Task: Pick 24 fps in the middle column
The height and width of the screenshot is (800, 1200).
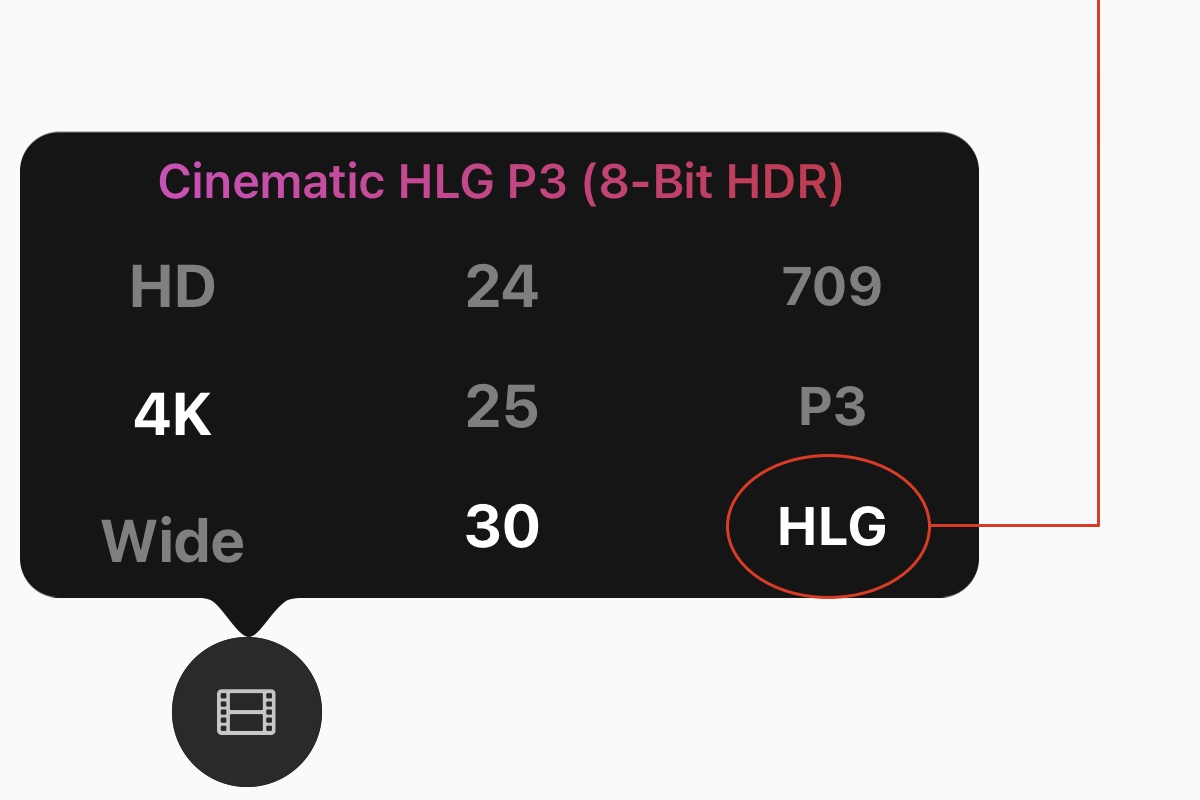Action: tap(502, 288)
